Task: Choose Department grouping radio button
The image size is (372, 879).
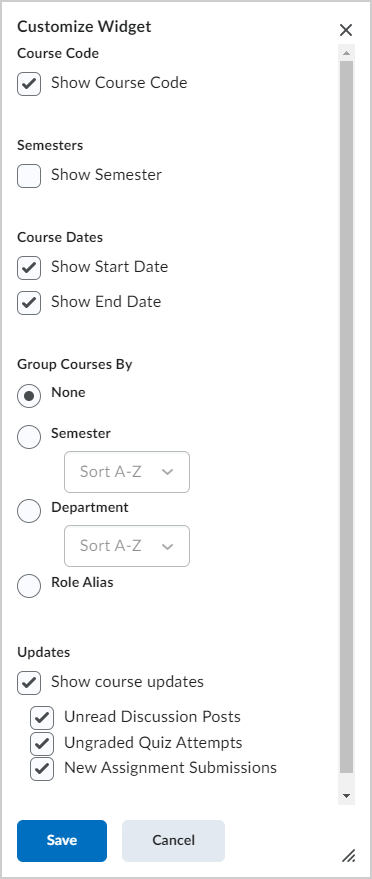Action: [x=29, y=511]
